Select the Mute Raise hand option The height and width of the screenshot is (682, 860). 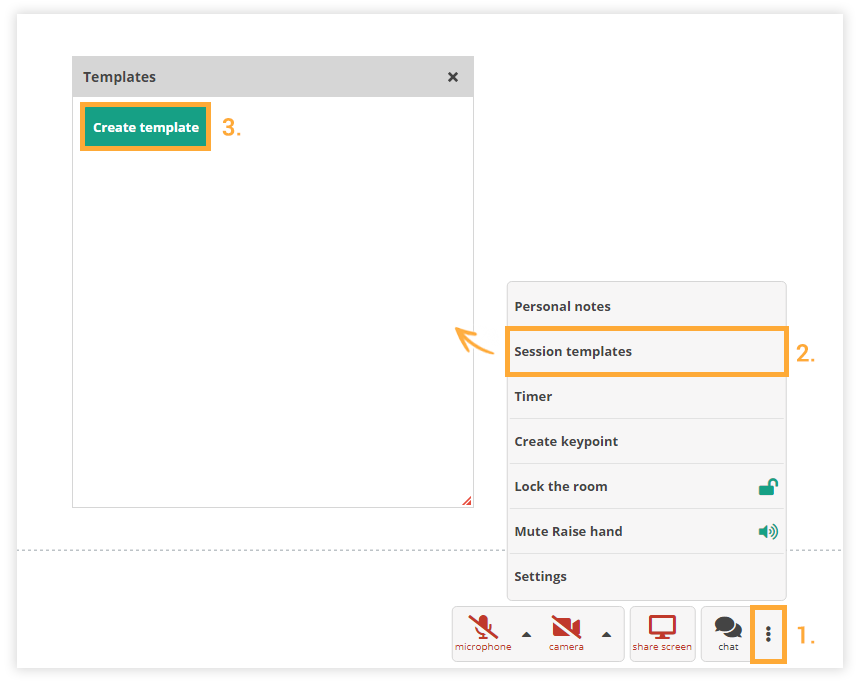[x=647, y=531]
